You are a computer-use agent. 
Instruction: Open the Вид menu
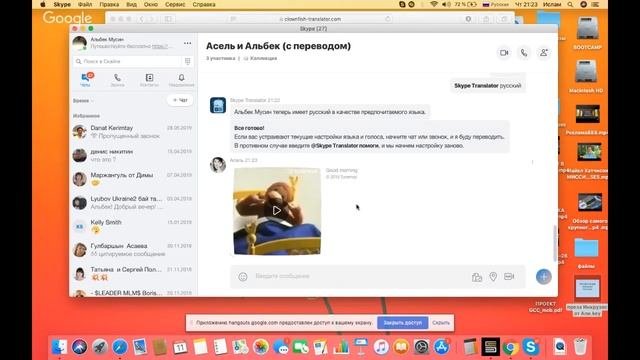(131, 4)
